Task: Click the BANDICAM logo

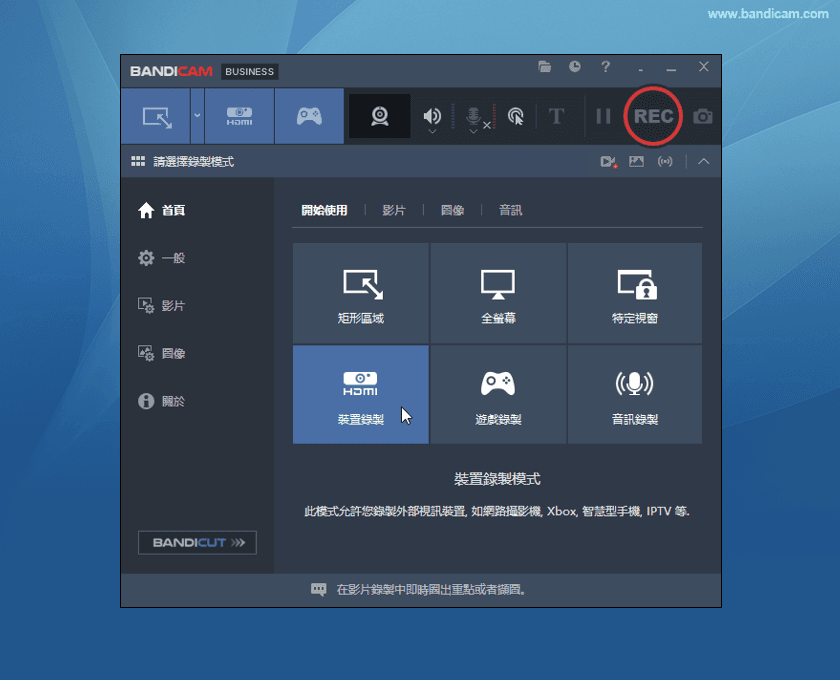Action: [171, 71]
